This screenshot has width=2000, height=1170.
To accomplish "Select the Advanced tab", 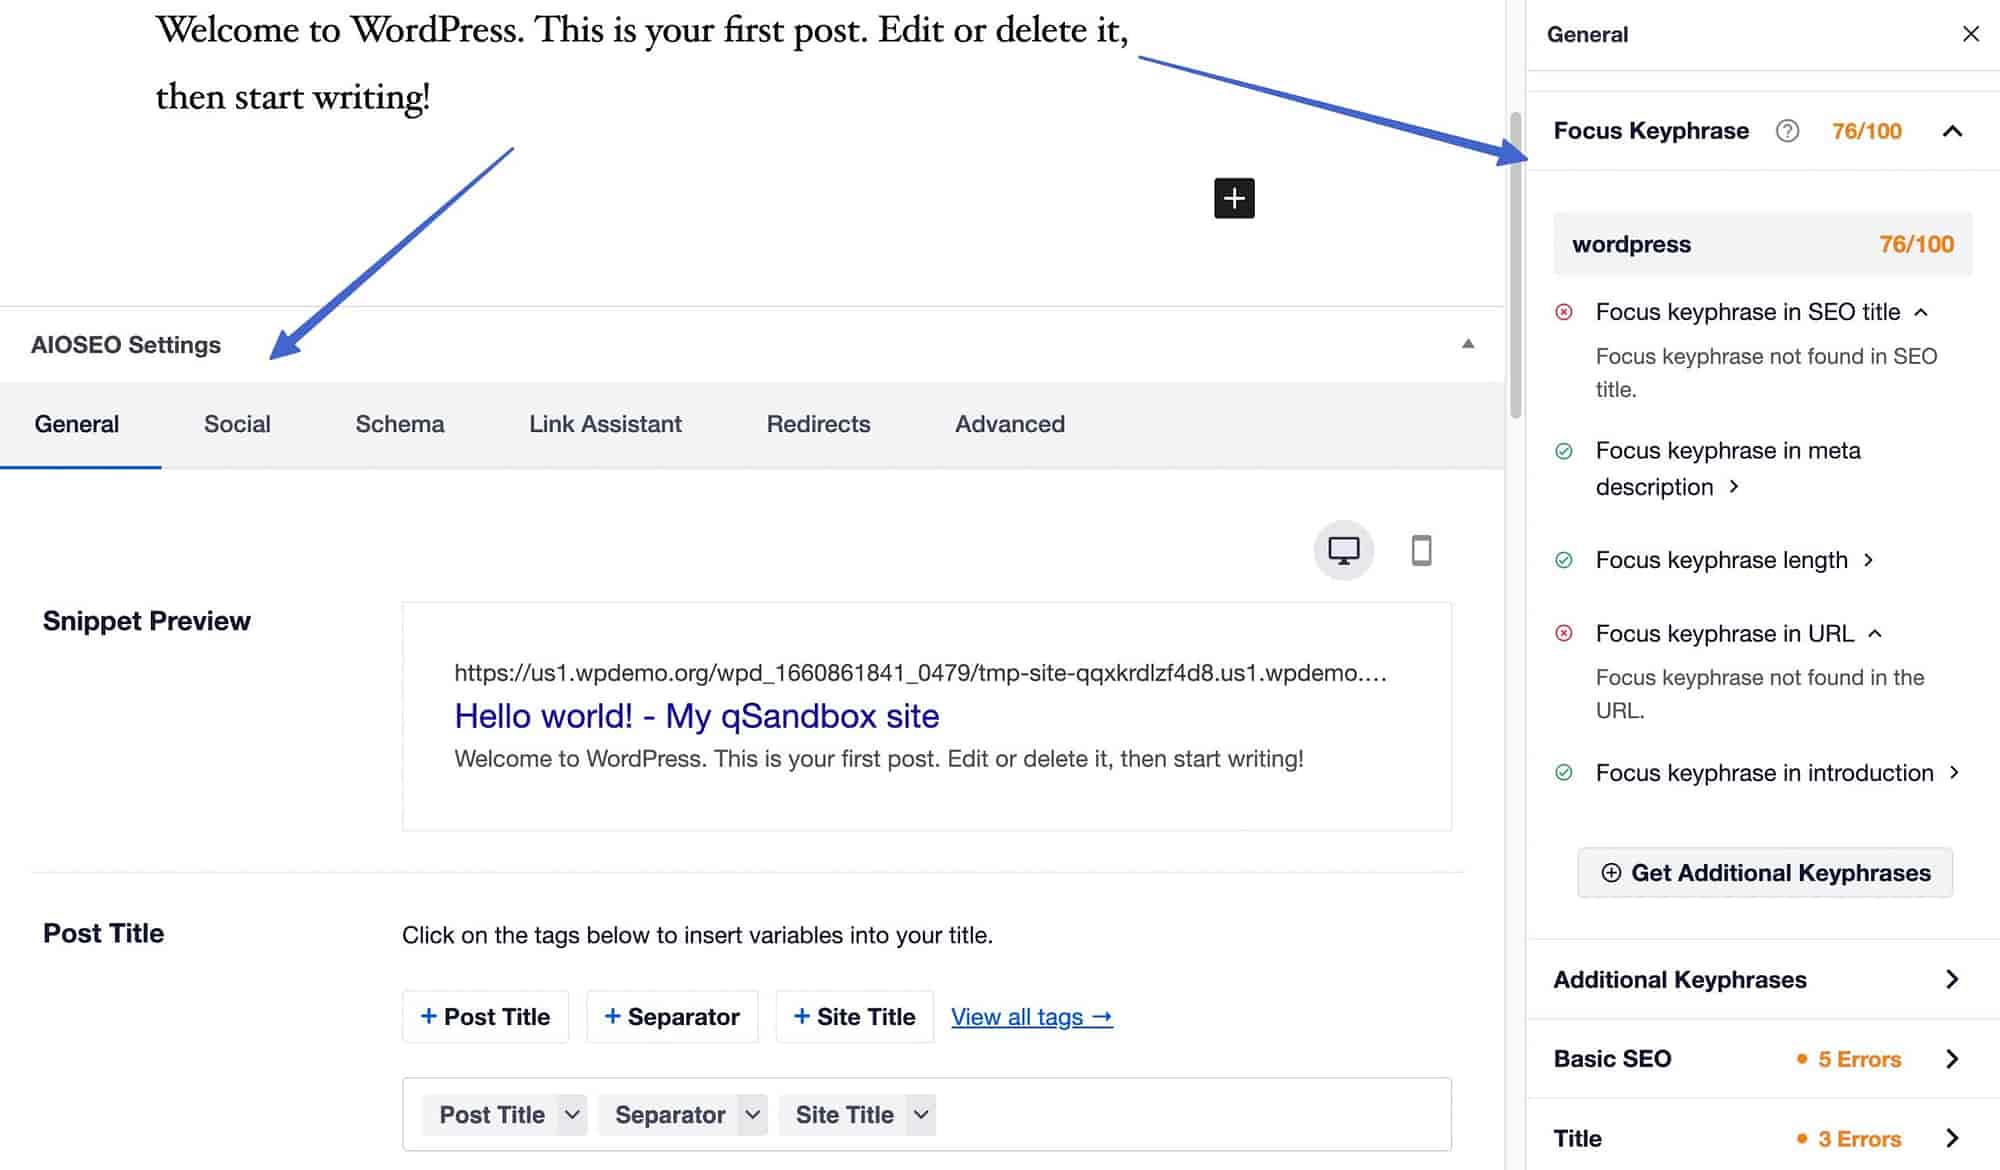I will pyautogui.click(x=1010, y=423).
